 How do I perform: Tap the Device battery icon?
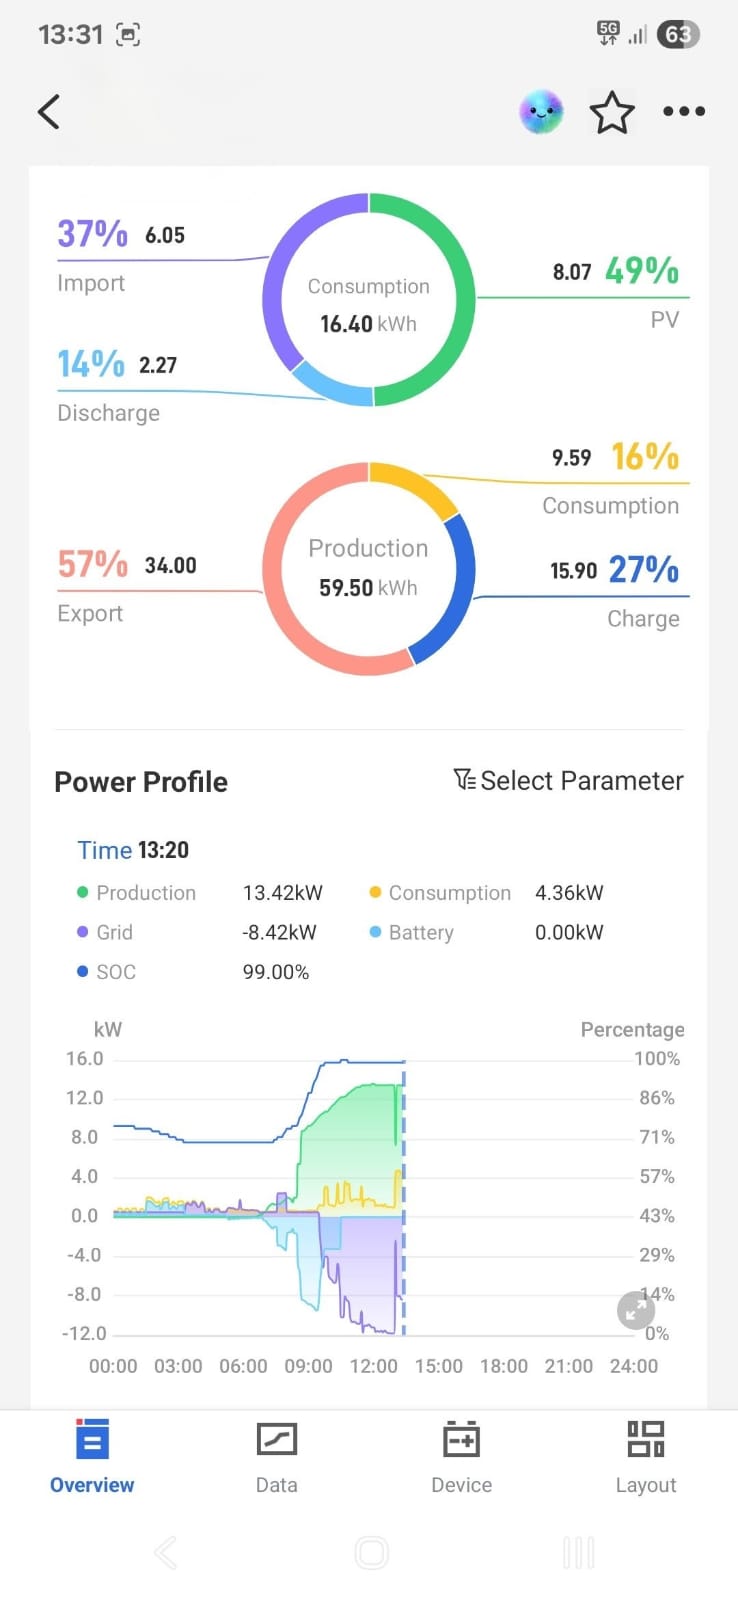coord(461,1441)
